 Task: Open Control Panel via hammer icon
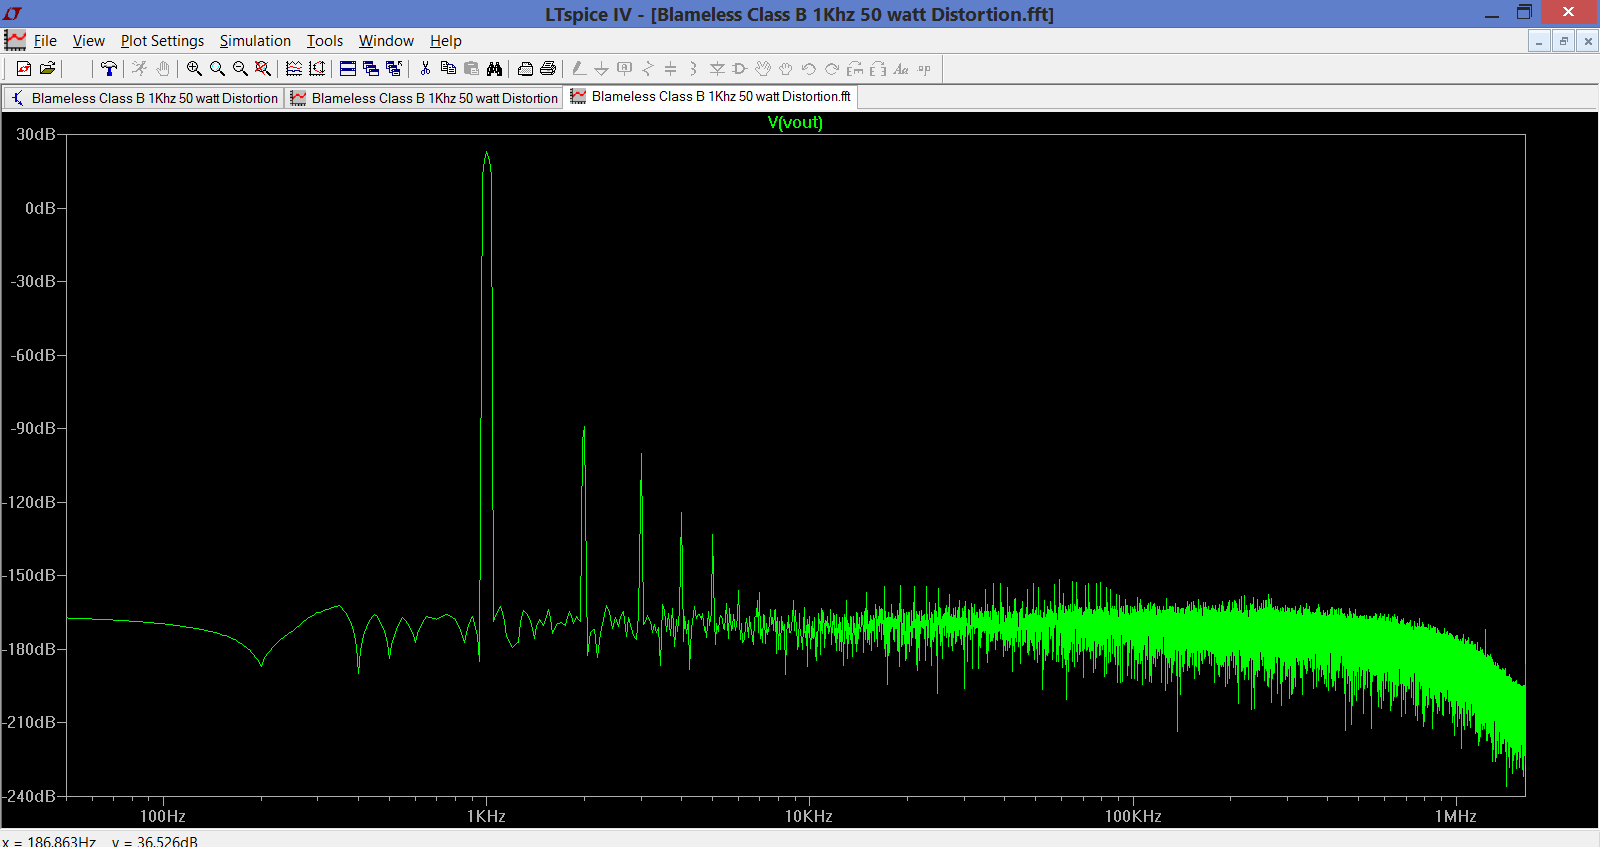coord(109,69)
